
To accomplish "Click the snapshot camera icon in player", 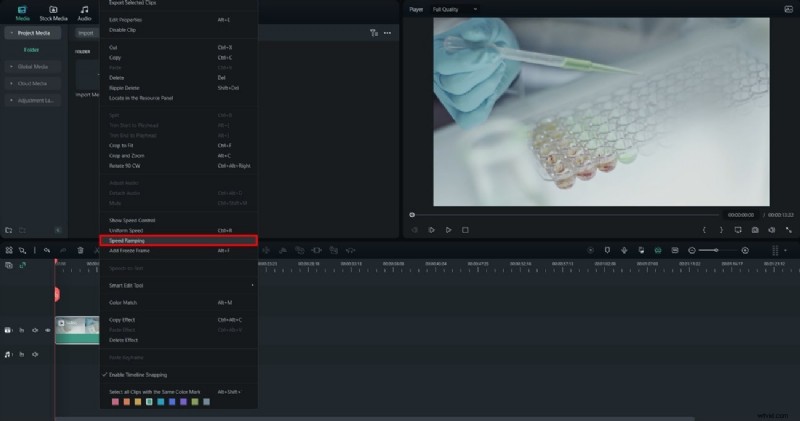I will click(x=755, y=230).
